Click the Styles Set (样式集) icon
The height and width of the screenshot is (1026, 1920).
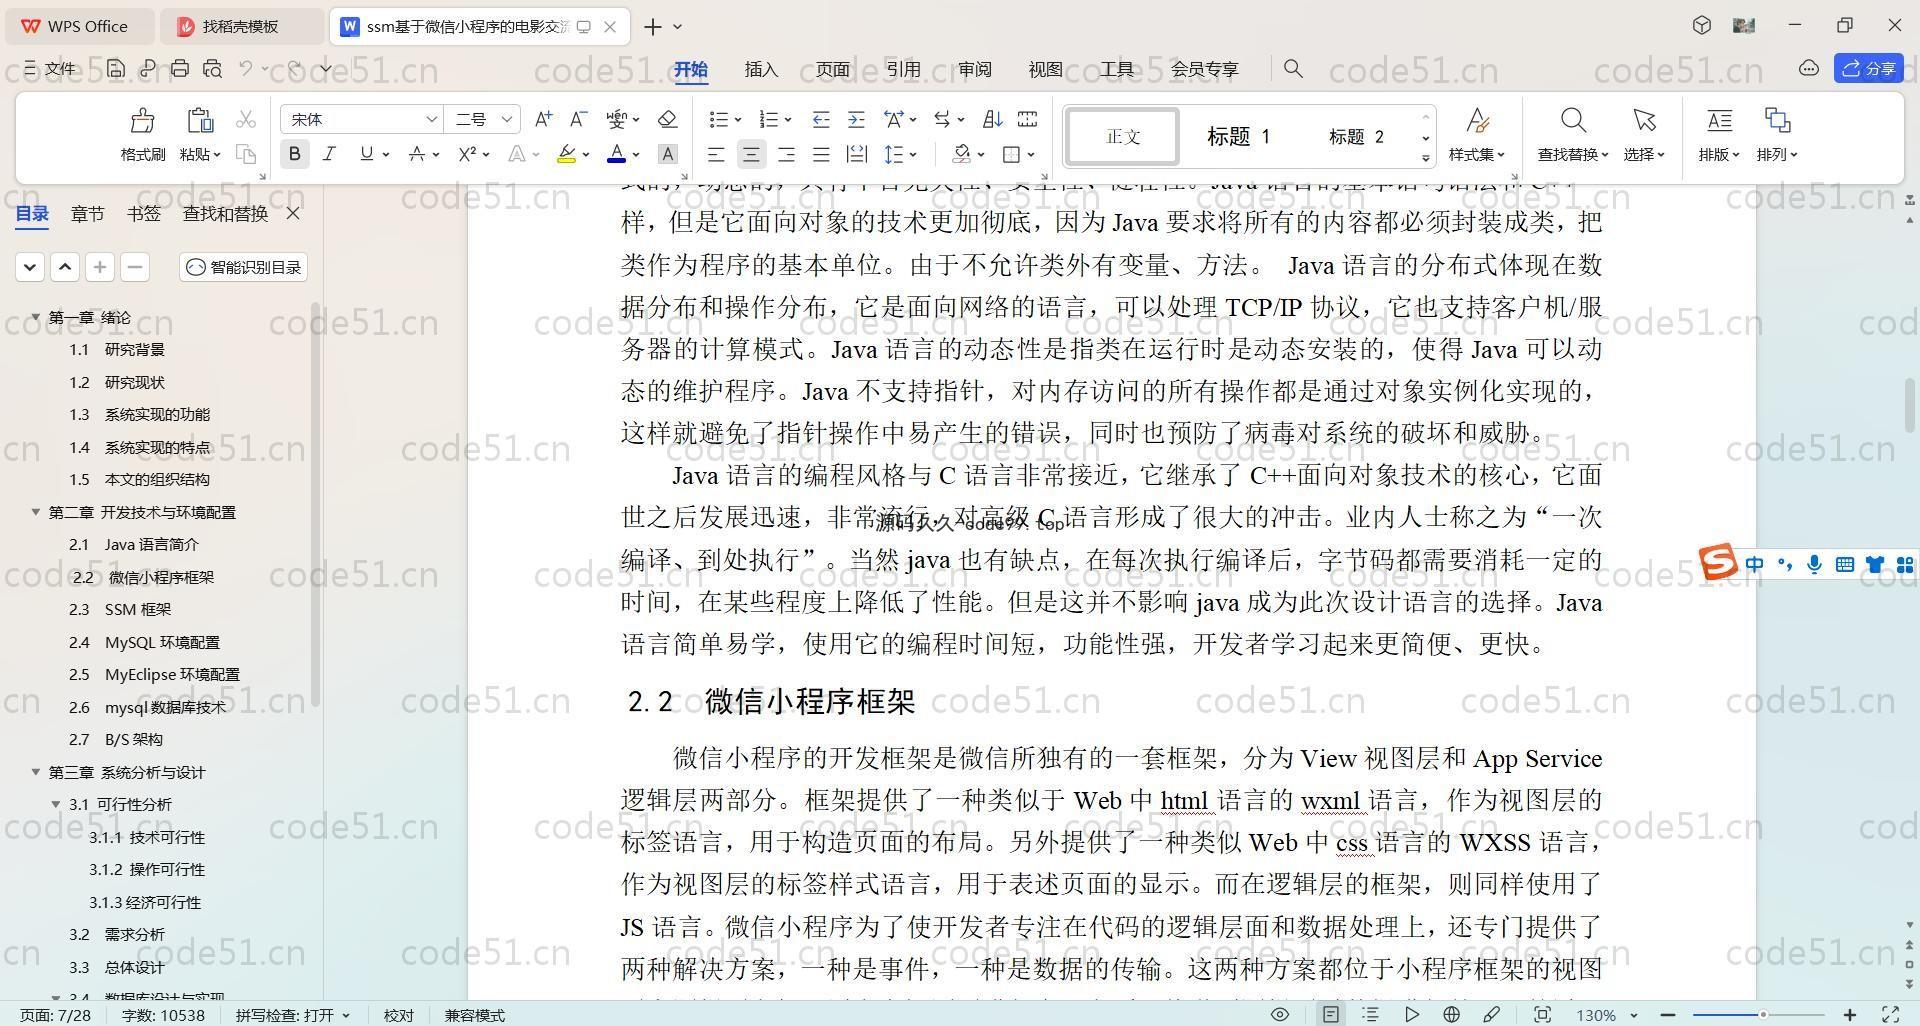click(x=1477, y=121)
